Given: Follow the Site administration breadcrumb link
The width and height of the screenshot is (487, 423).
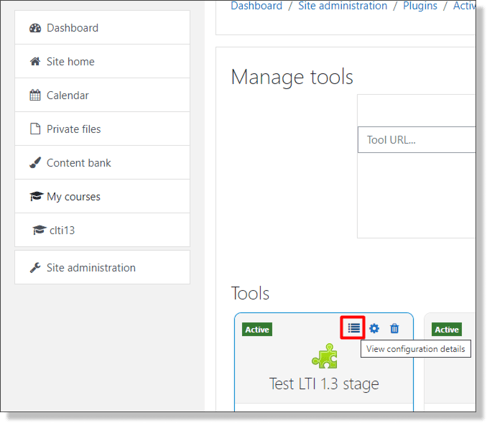Looking at the screenshot, I should tap(343, 6).
